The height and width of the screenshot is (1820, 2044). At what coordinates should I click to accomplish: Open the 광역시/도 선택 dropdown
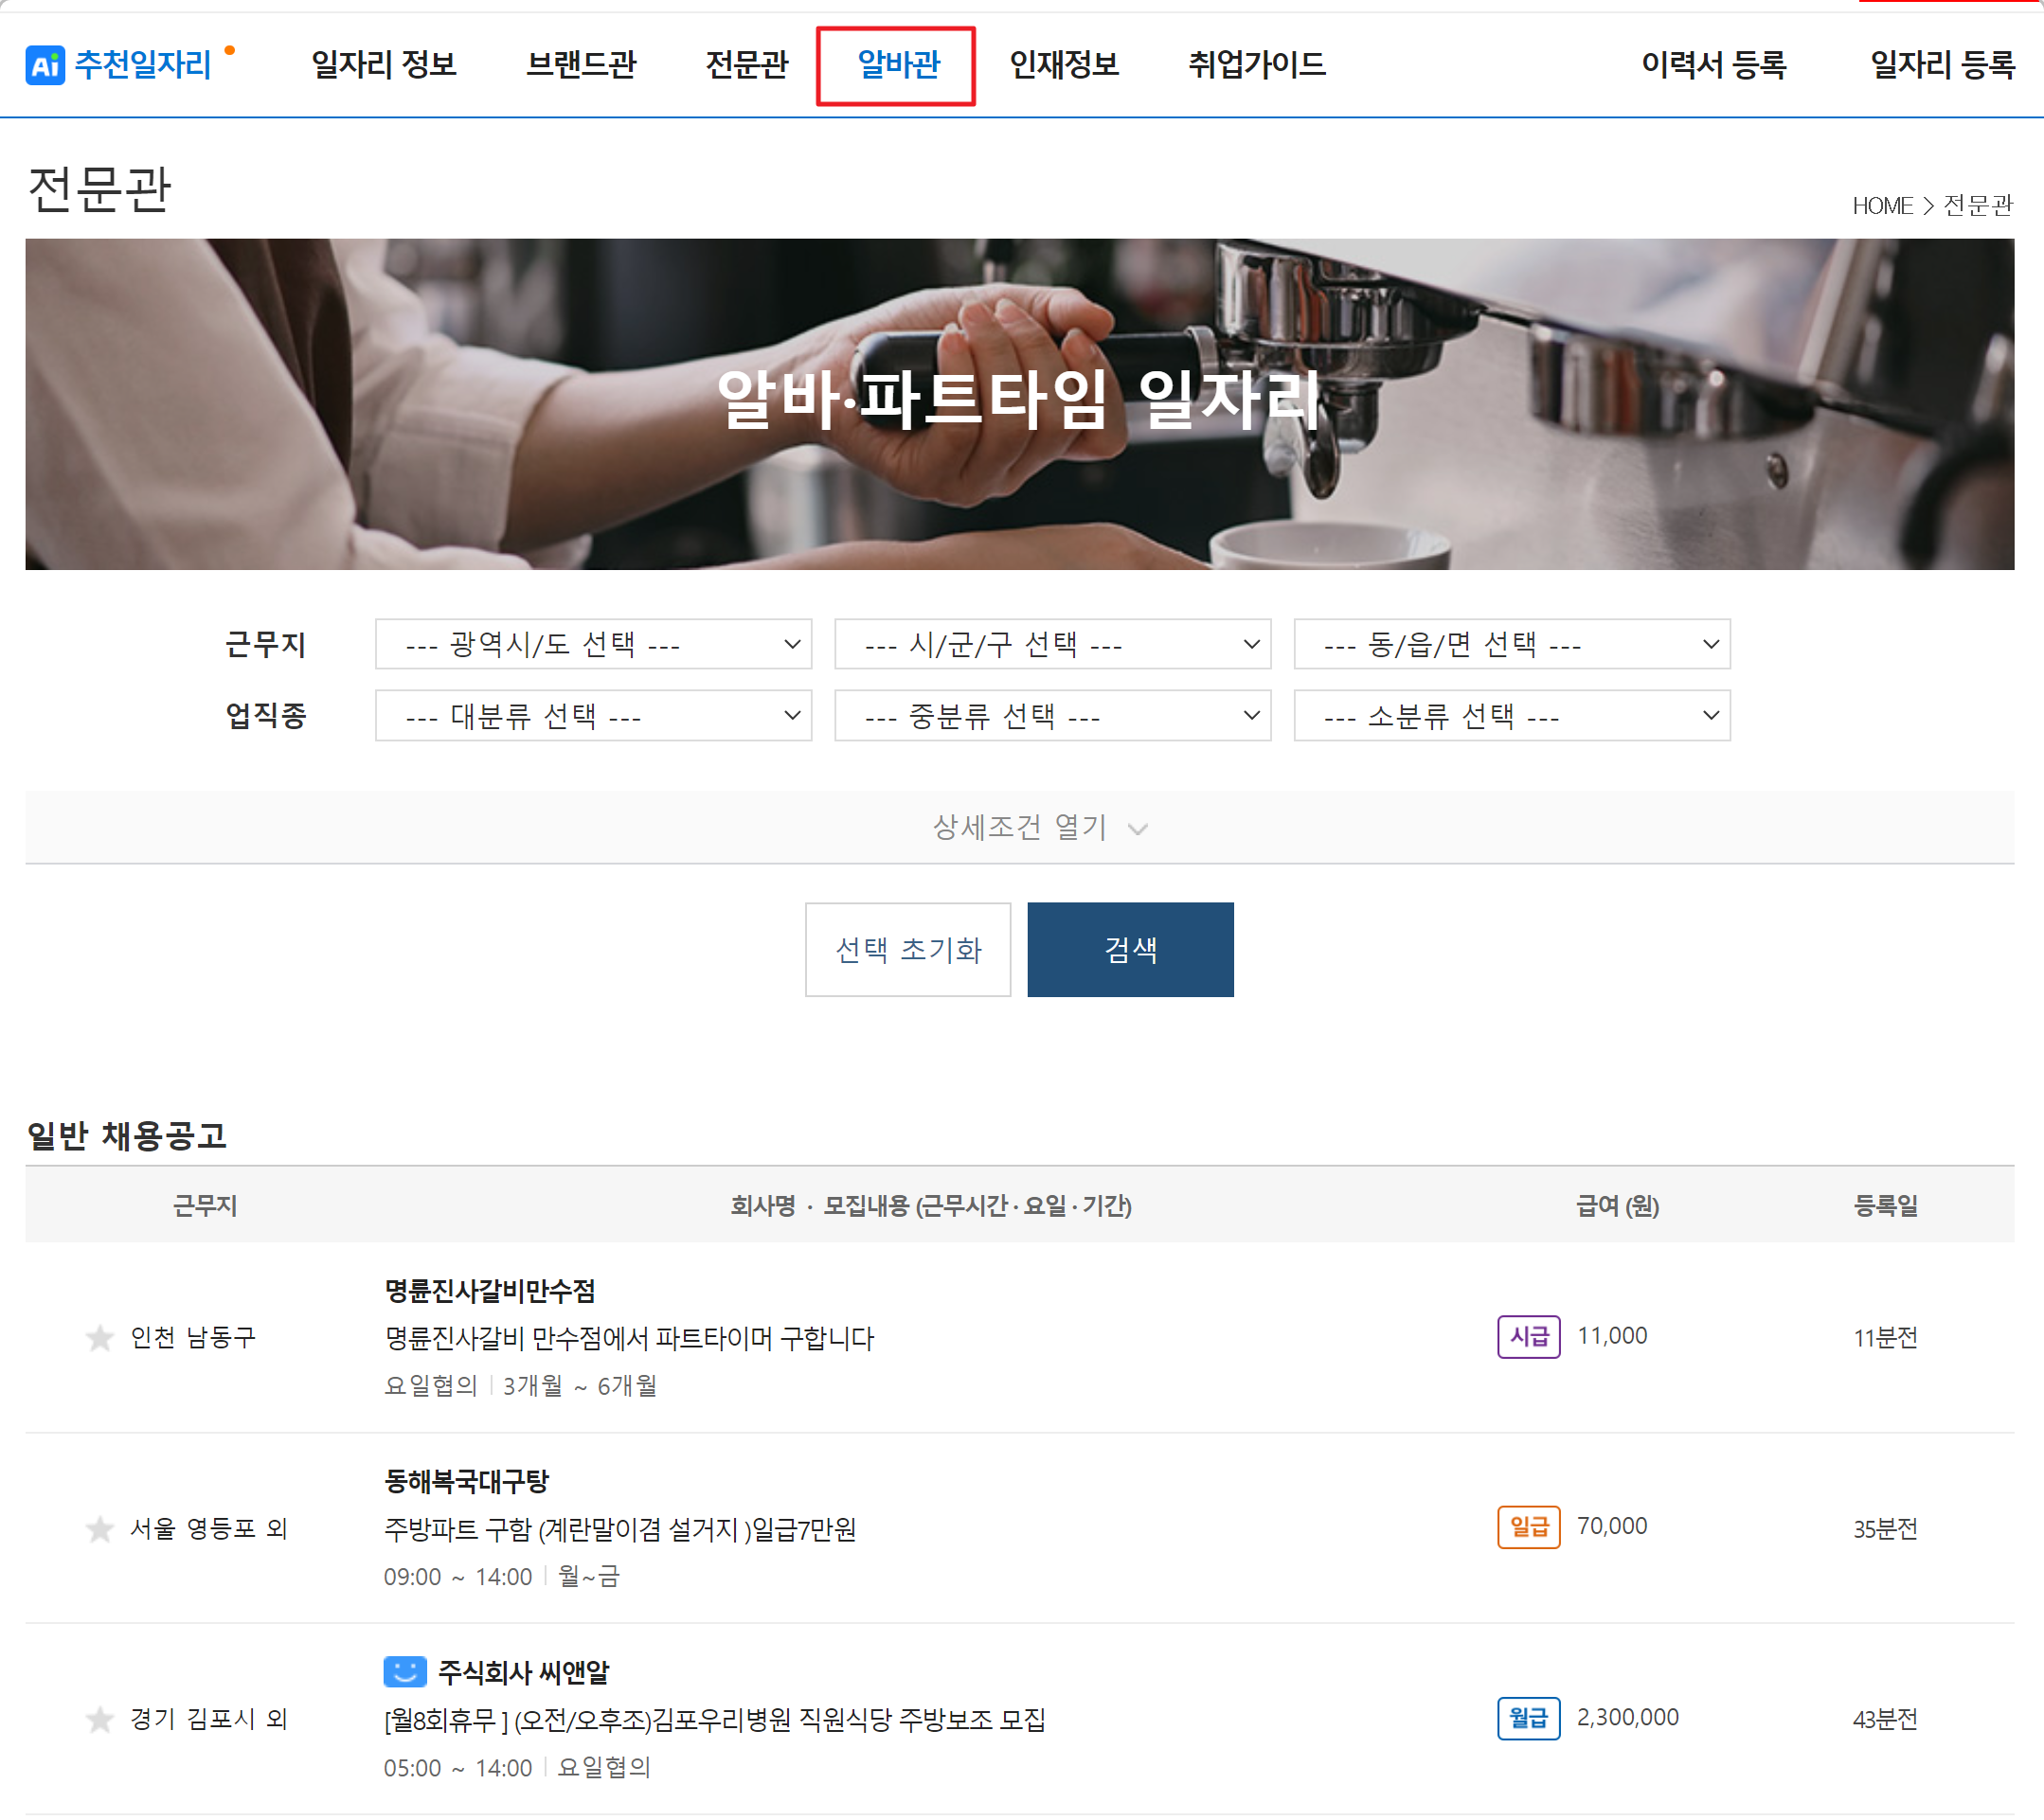(x=593, y=644)
